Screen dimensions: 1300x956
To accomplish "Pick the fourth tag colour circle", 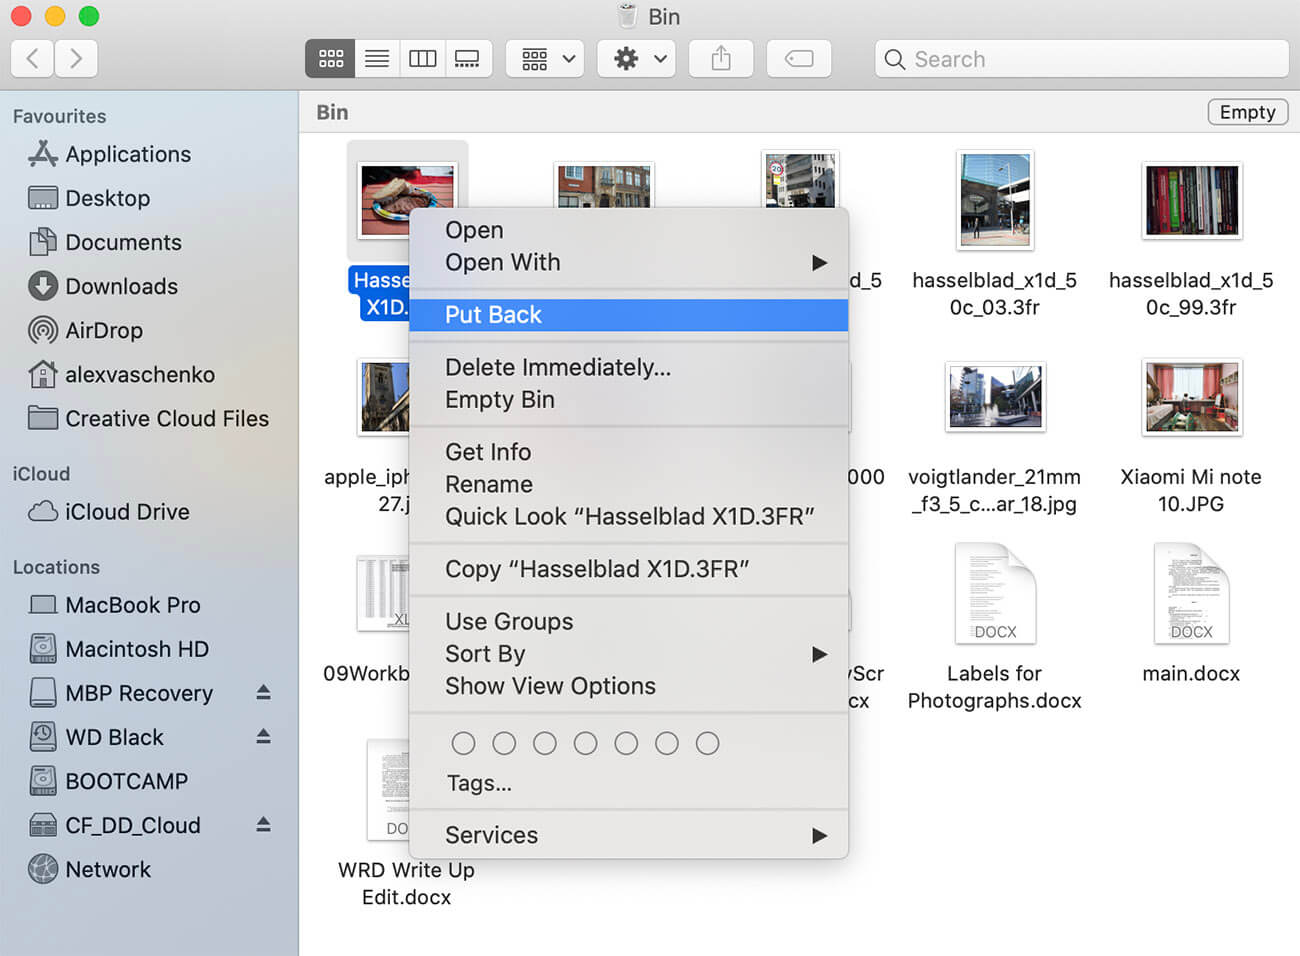I will [x=586, y=743].
